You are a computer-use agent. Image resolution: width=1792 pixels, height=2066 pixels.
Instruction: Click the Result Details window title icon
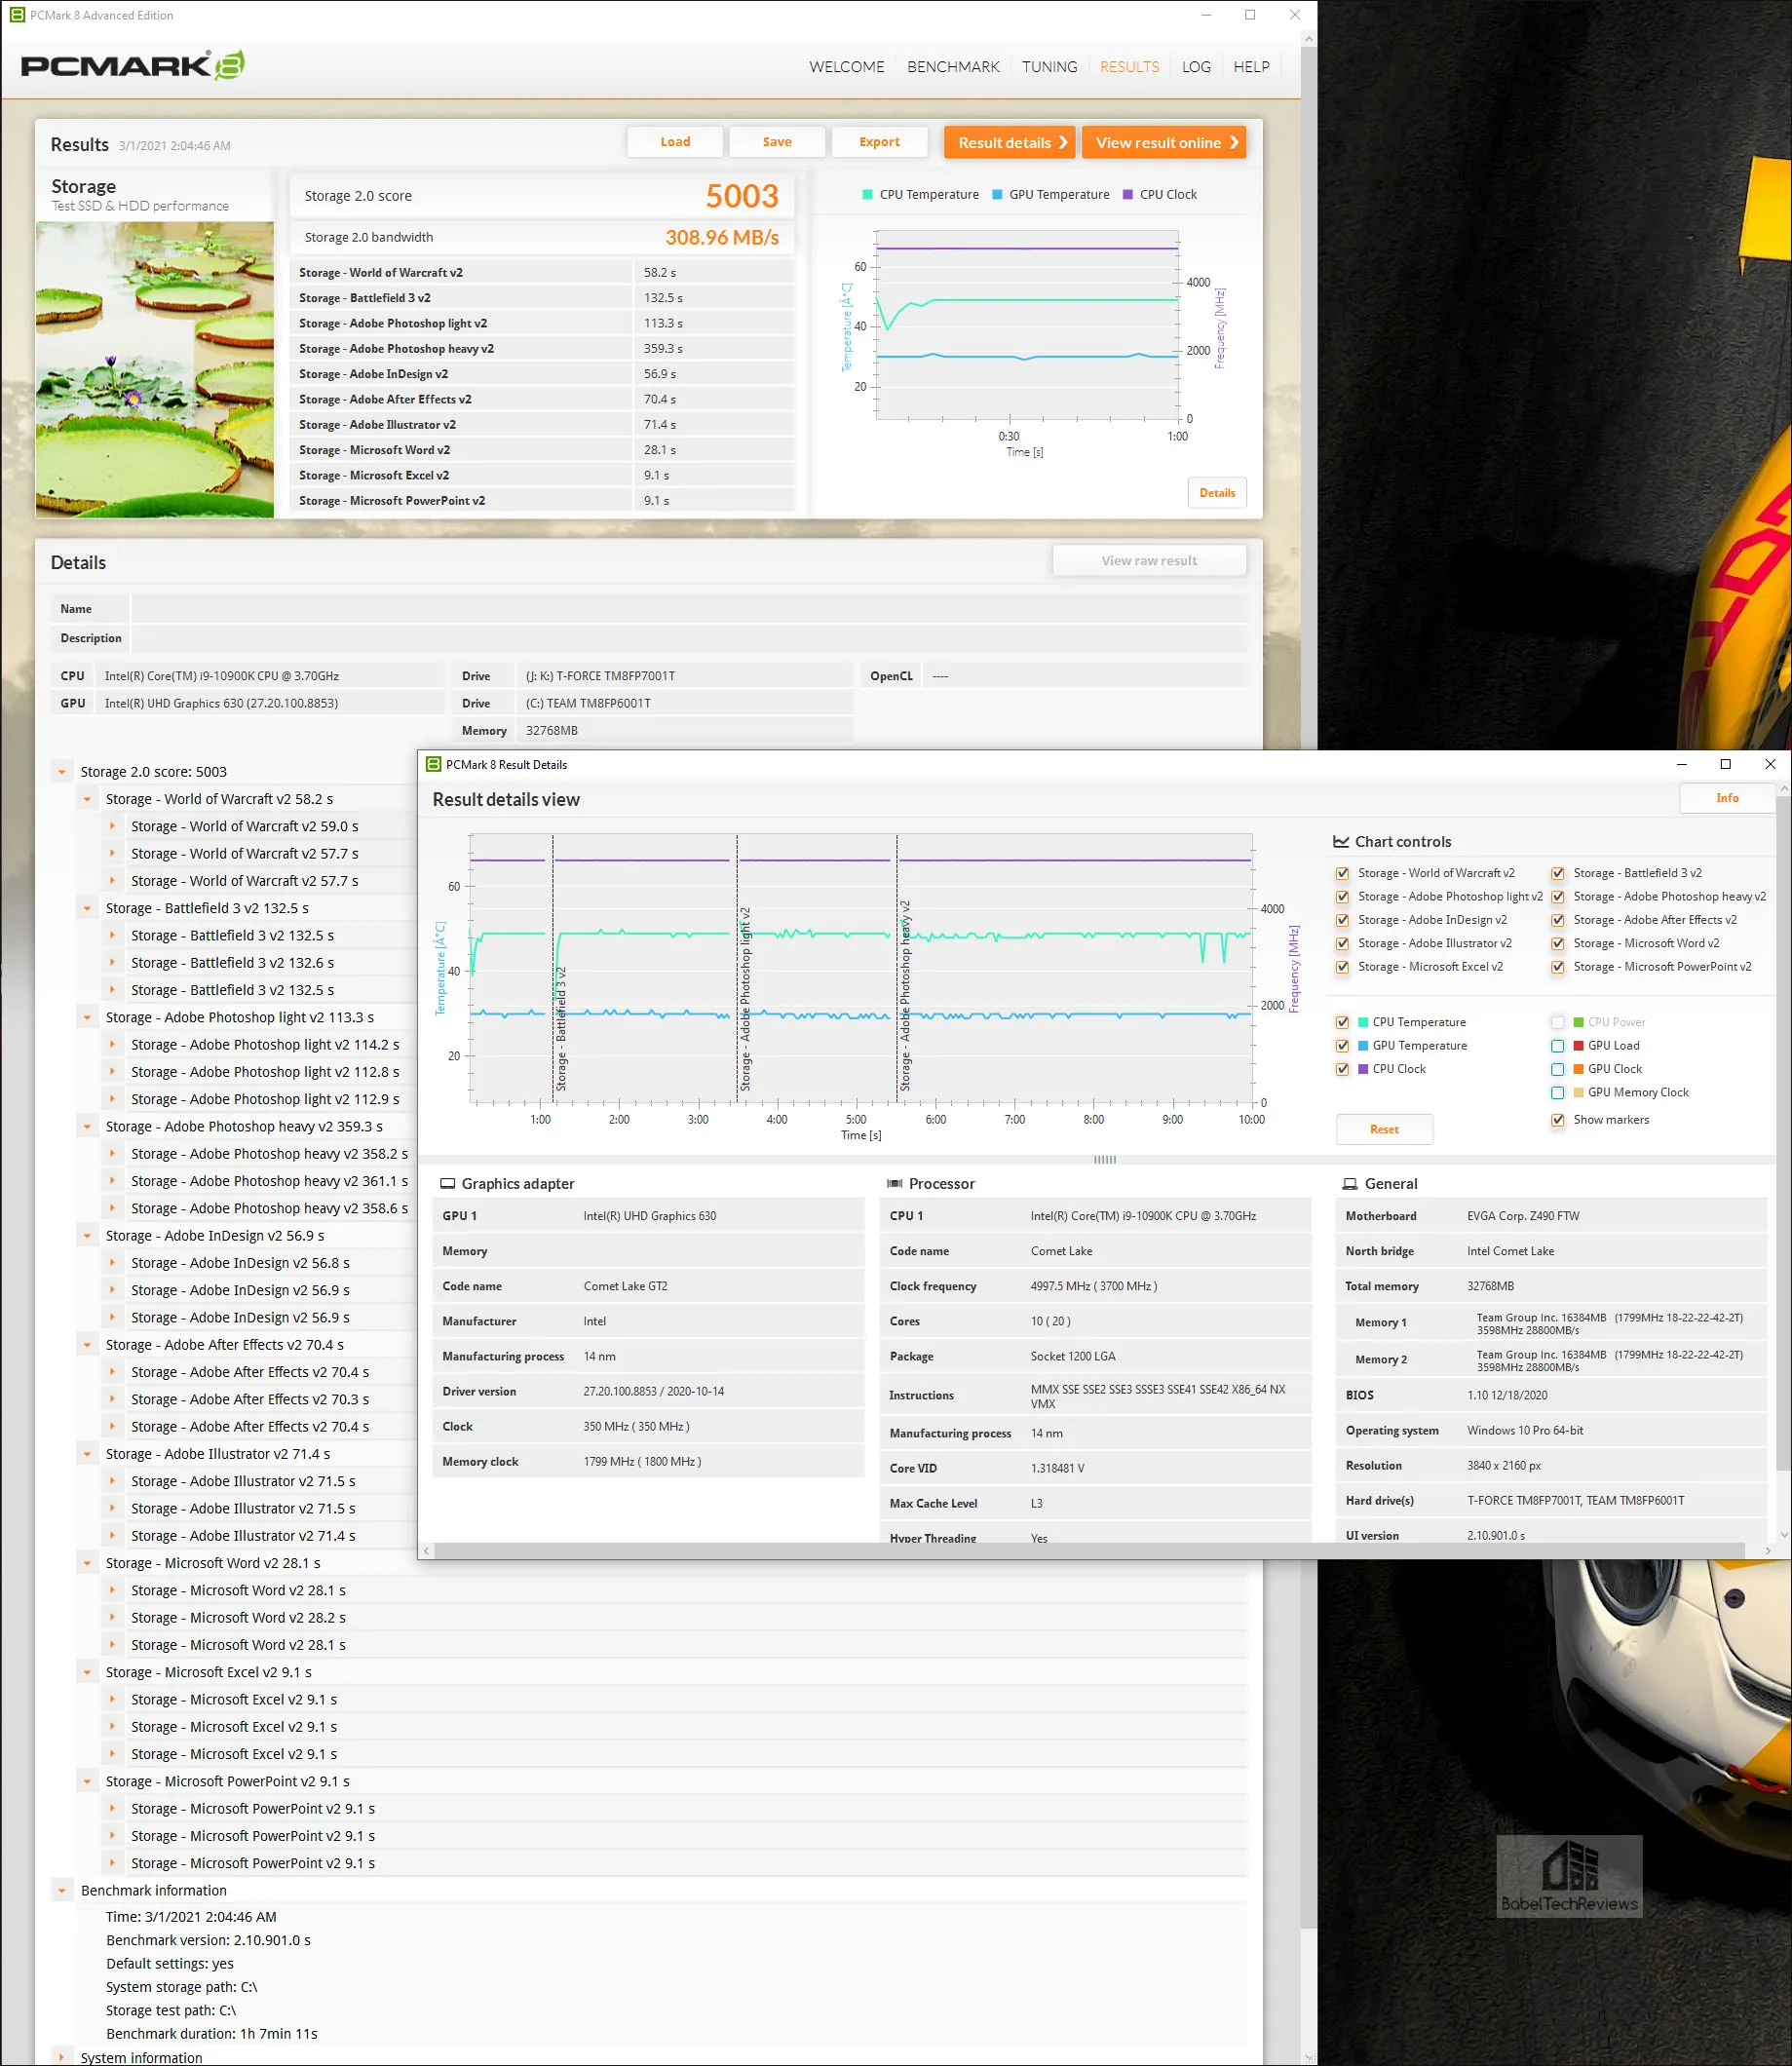[x=433, y=764]
